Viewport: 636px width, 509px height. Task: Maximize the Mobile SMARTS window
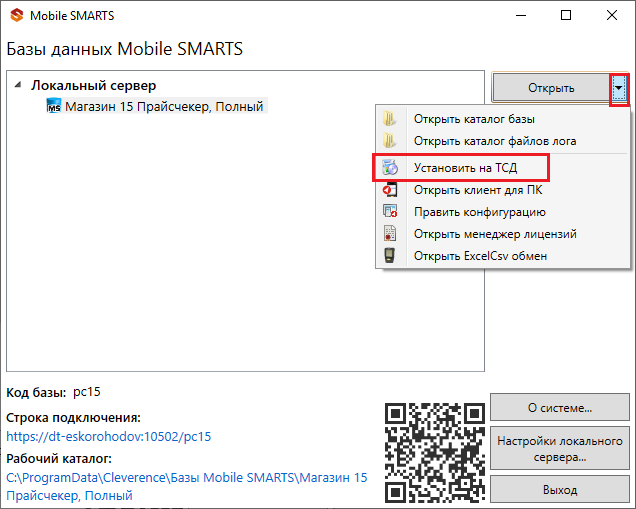tap(566, 15)
